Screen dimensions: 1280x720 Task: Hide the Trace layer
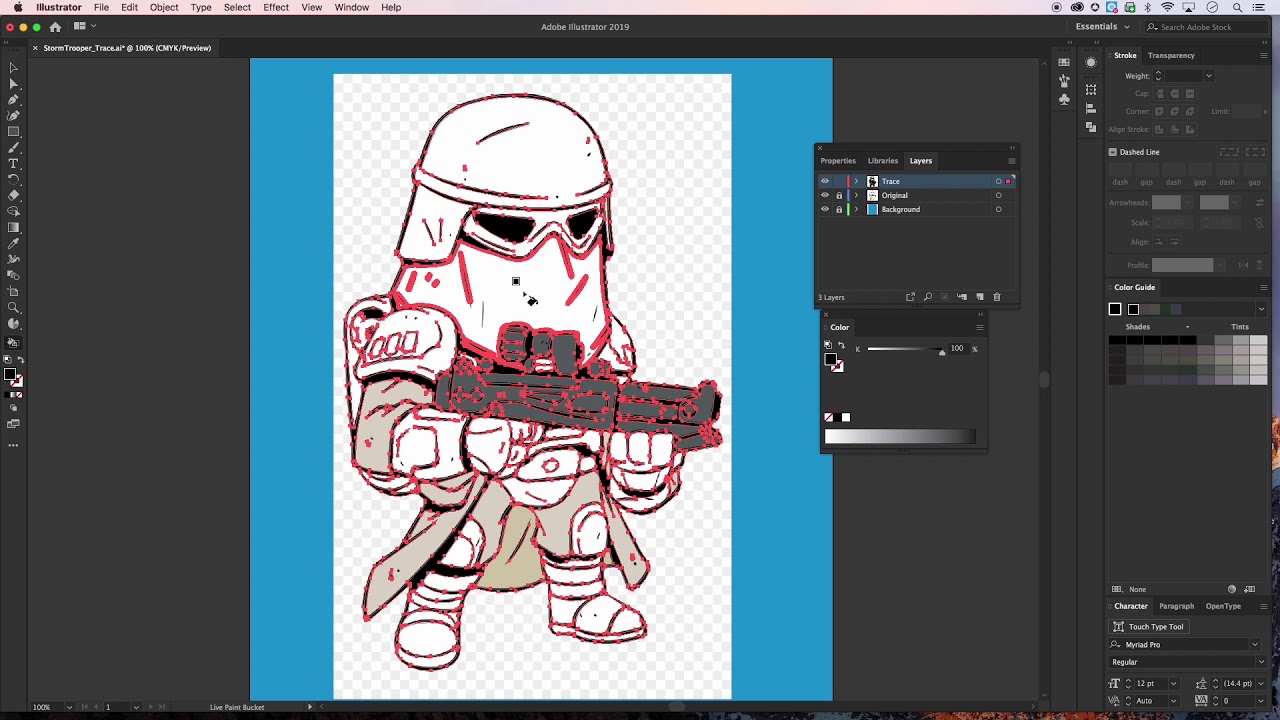point(825,181)
